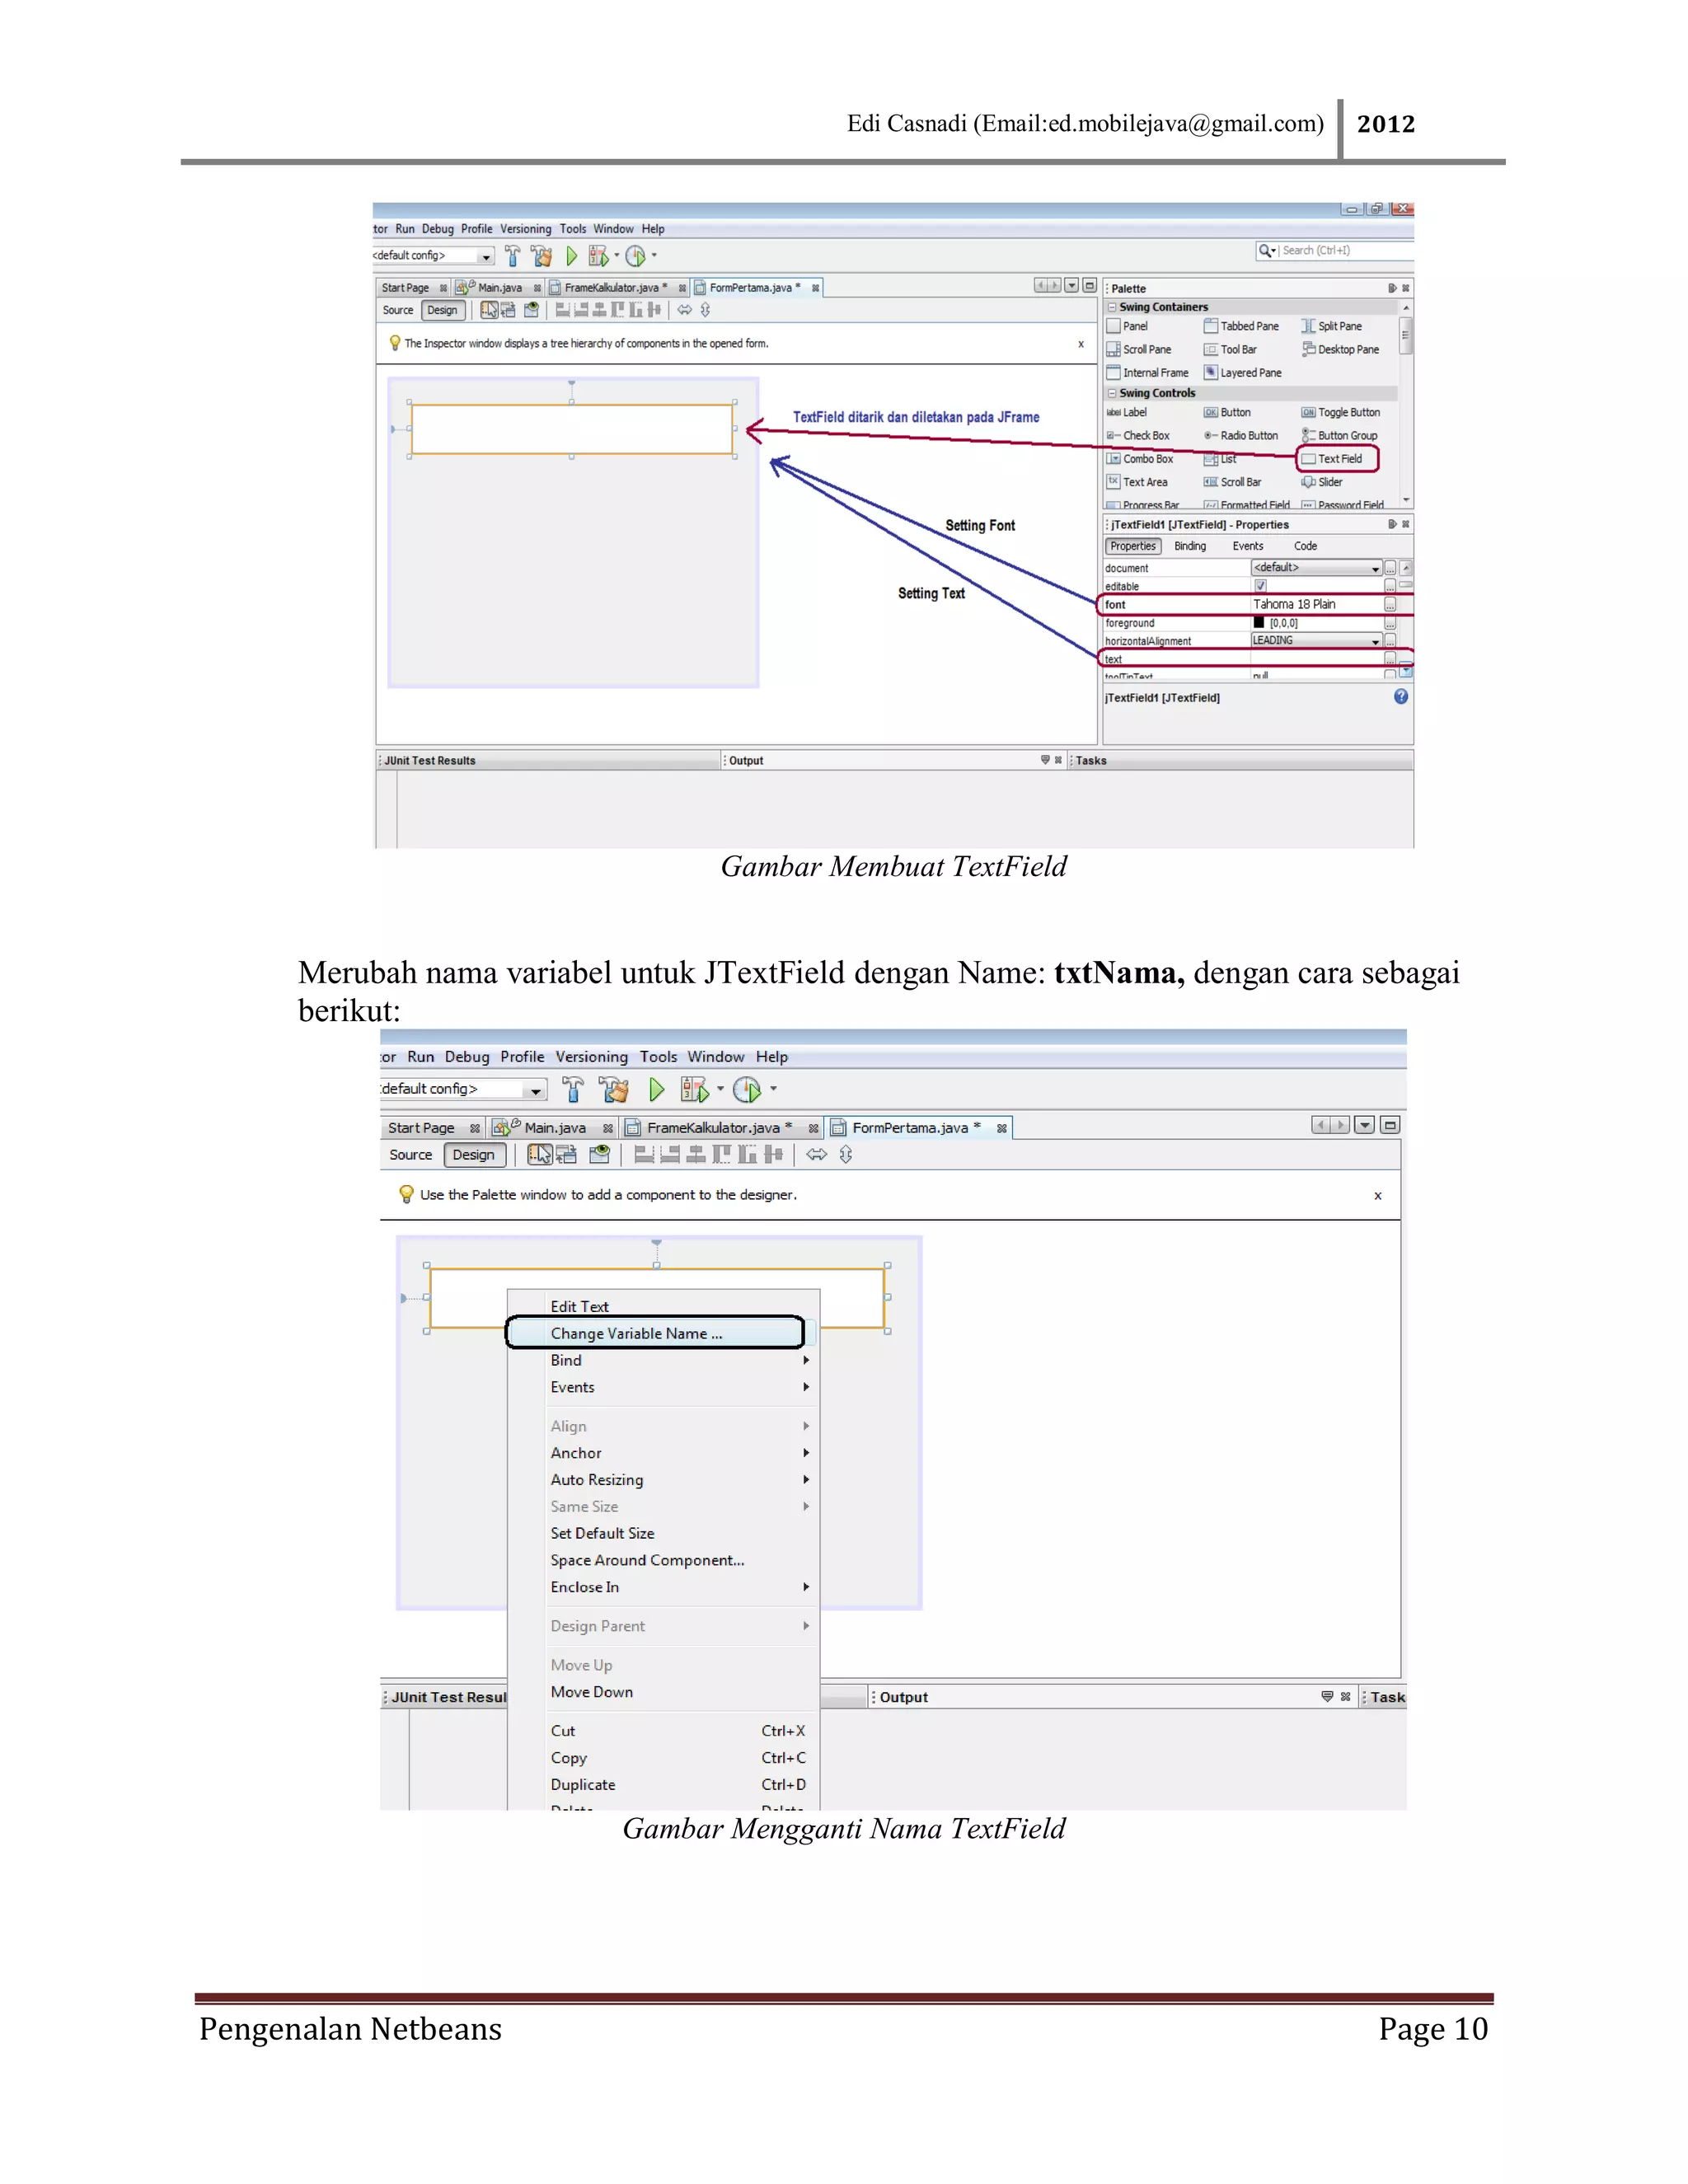This screenshot has width=1688, height=2184.
Task: Switch to Source view in the top screenshot
Action: (398, 310)
